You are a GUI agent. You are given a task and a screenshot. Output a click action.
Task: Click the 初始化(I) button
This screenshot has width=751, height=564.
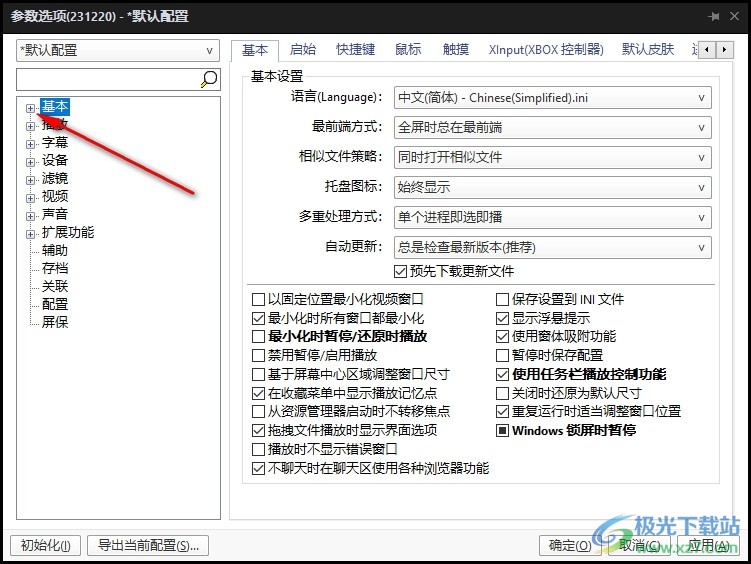pos(46,545)
